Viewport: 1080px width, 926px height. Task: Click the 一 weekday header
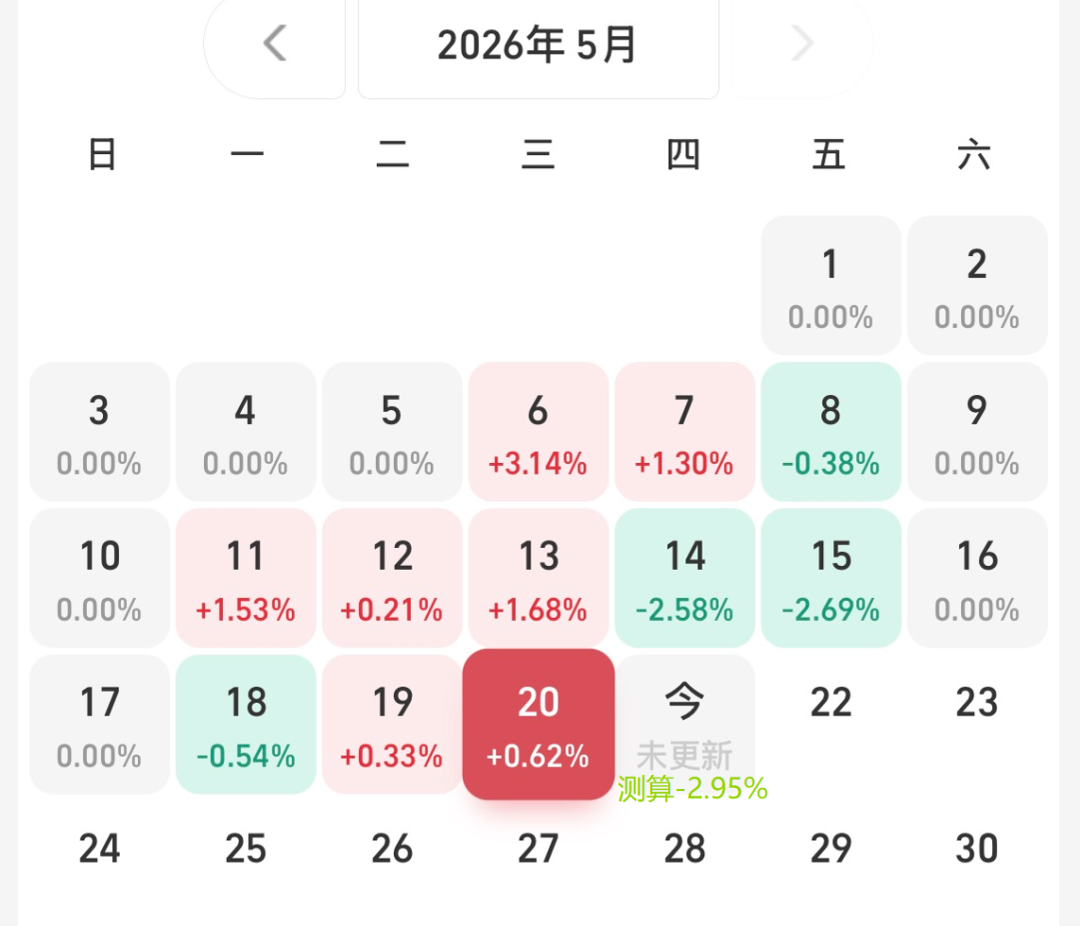pos(247,154)
